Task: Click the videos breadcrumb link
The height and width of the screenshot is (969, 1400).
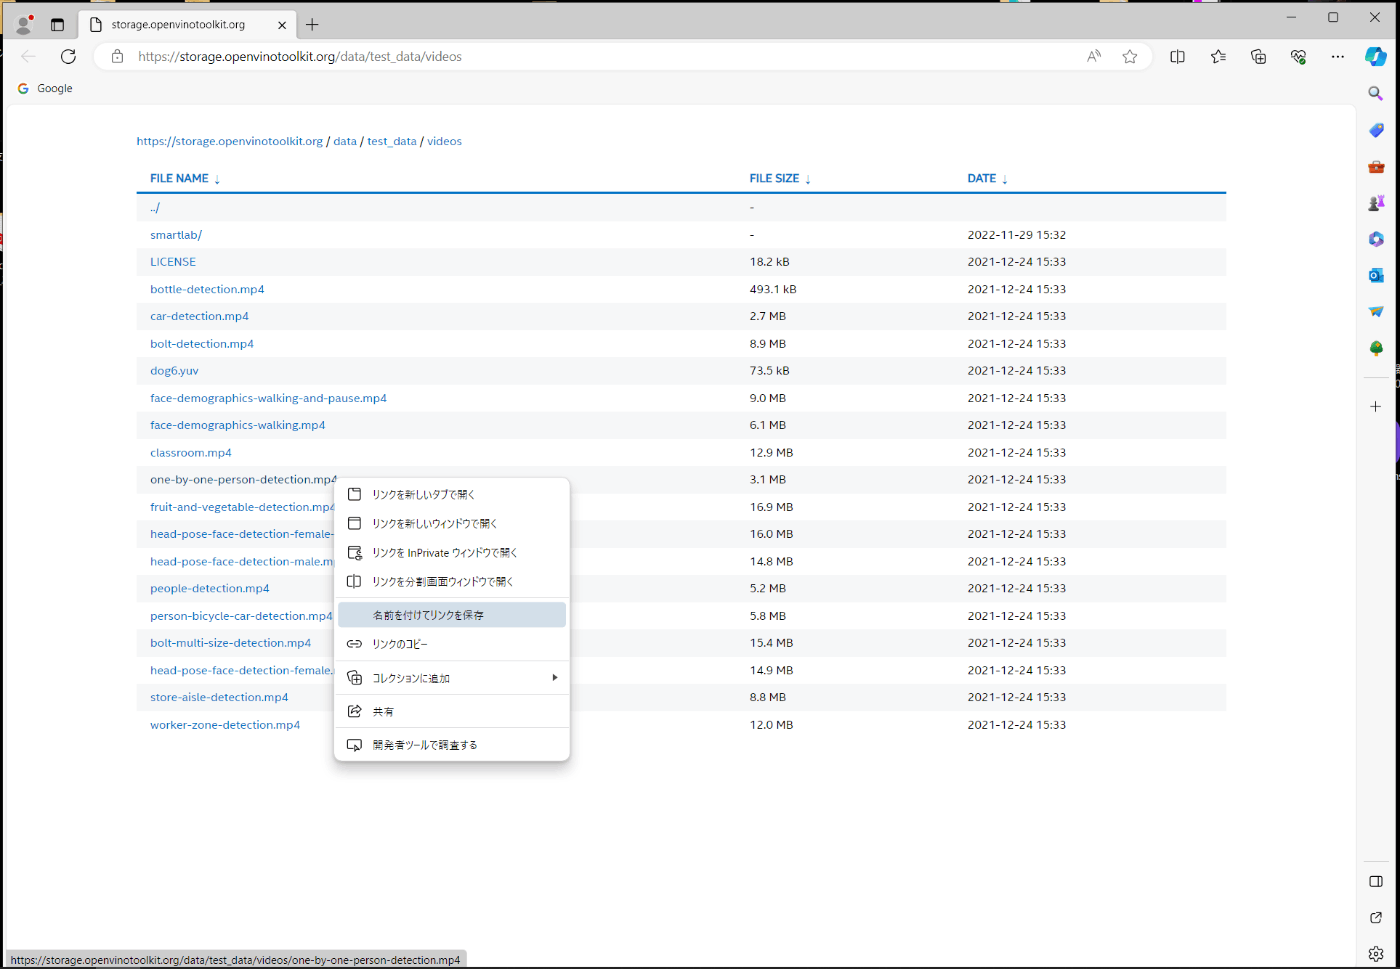Action: (444, 141)
